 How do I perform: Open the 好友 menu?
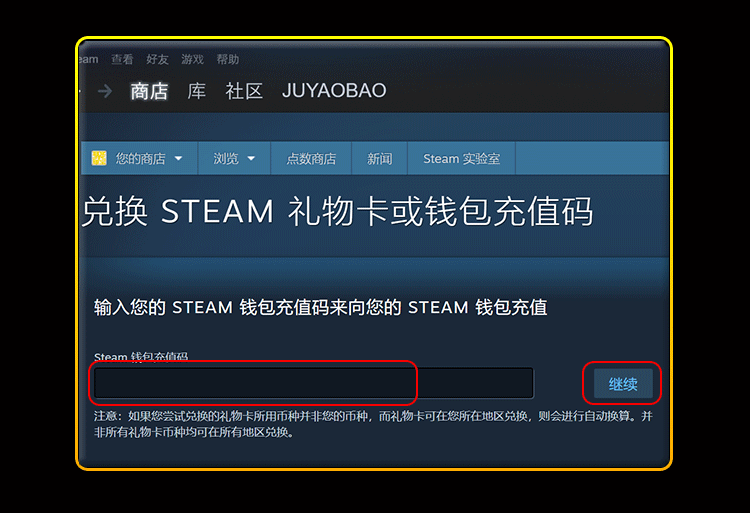pos(157,59)
